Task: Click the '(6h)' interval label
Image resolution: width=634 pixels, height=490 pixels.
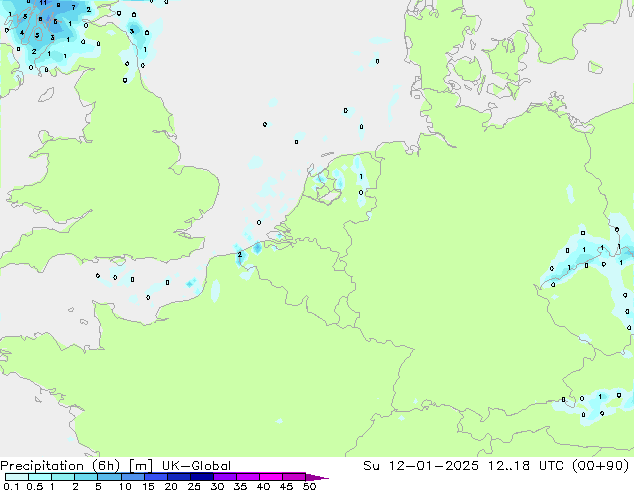Action: (106, 466)
